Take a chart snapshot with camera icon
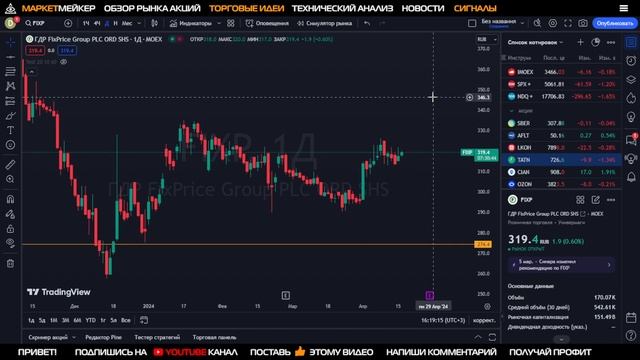 pyautogui.click(x=583, y=23)
